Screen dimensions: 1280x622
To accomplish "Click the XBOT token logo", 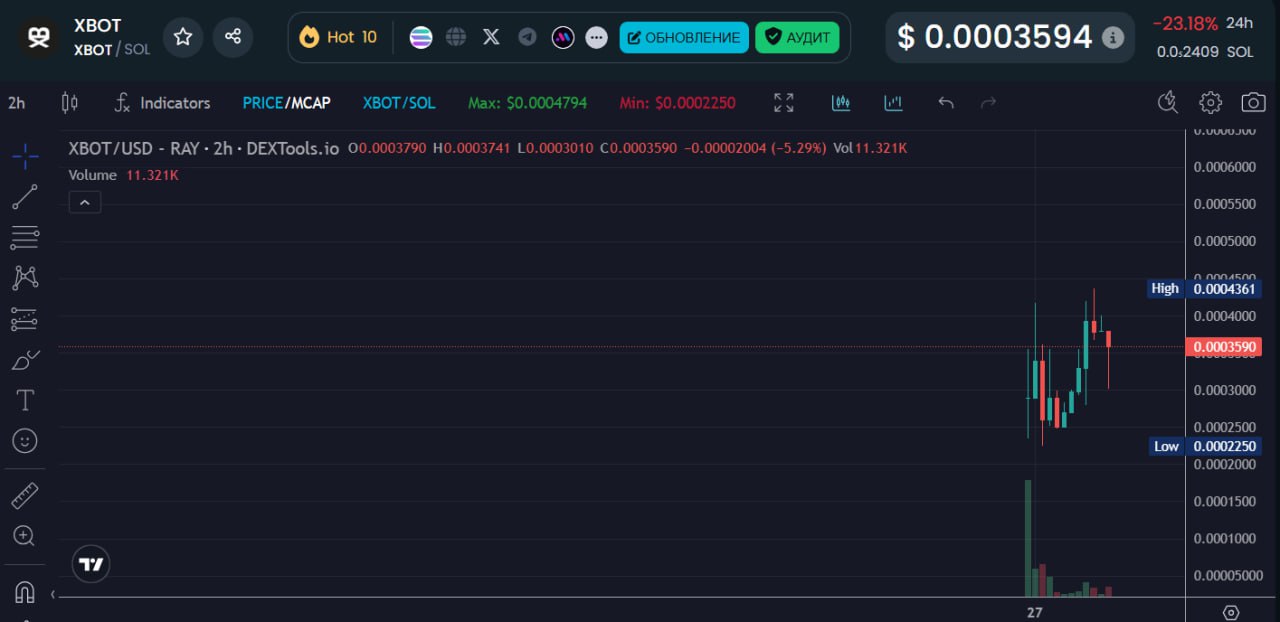I will 39,37.
